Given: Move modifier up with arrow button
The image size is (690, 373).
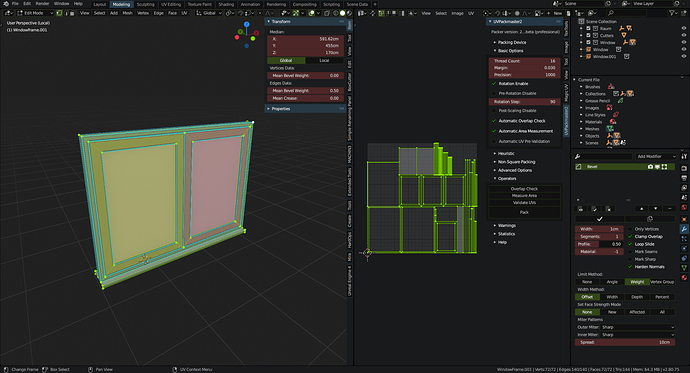Looking at the screenshot, I should (x=642, y=208).
